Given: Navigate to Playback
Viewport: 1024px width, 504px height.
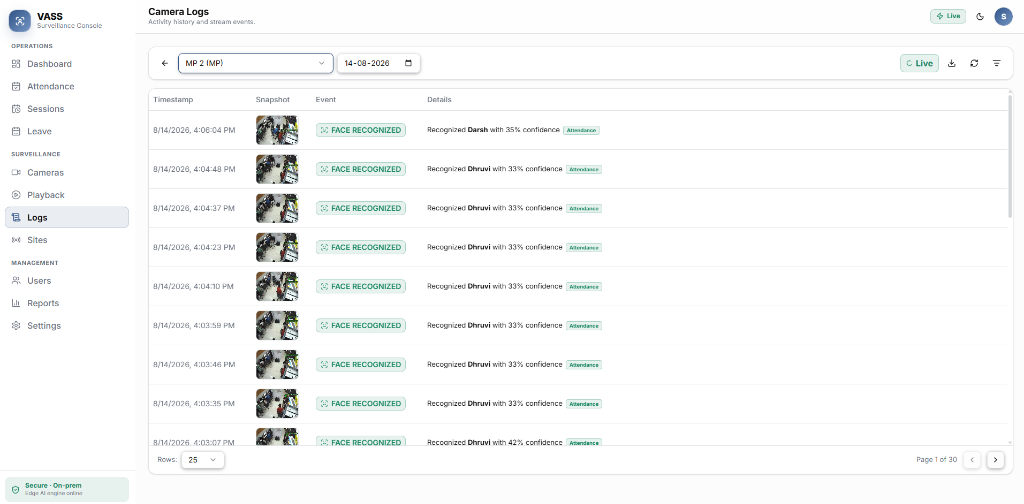Looking at the screenshot, I should coord(67,195).
